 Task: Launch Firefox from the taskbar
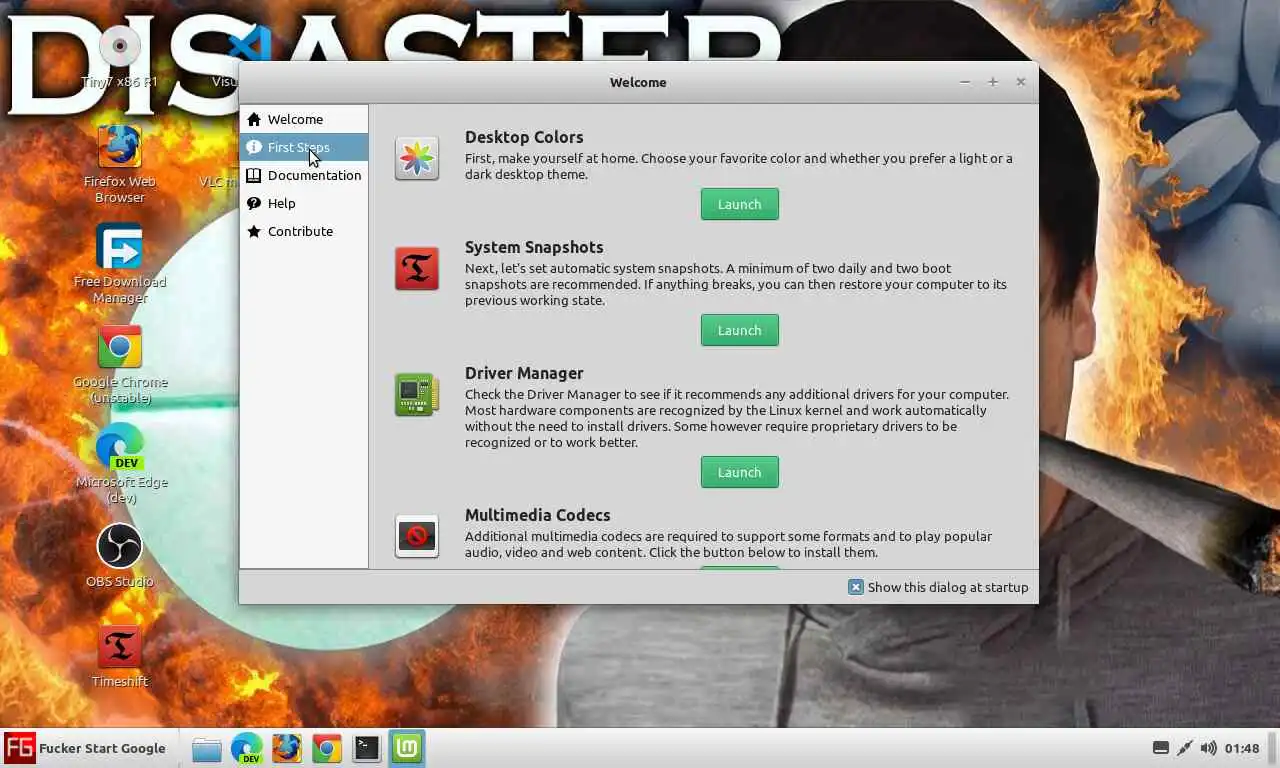[x=287, y=748]
